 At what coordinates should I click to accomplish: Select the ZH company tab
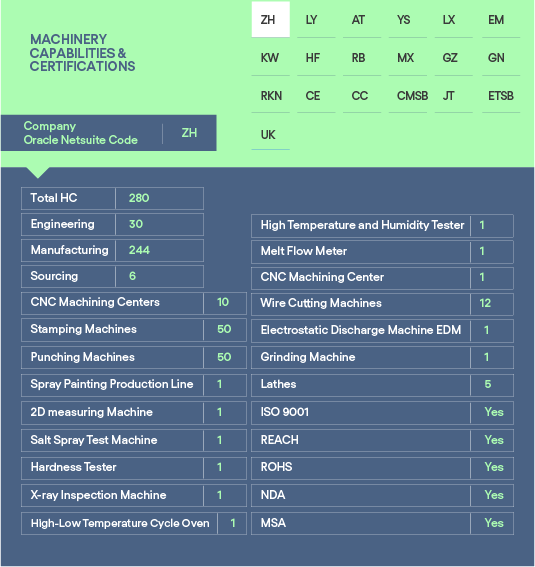click(x=270, y=20)
